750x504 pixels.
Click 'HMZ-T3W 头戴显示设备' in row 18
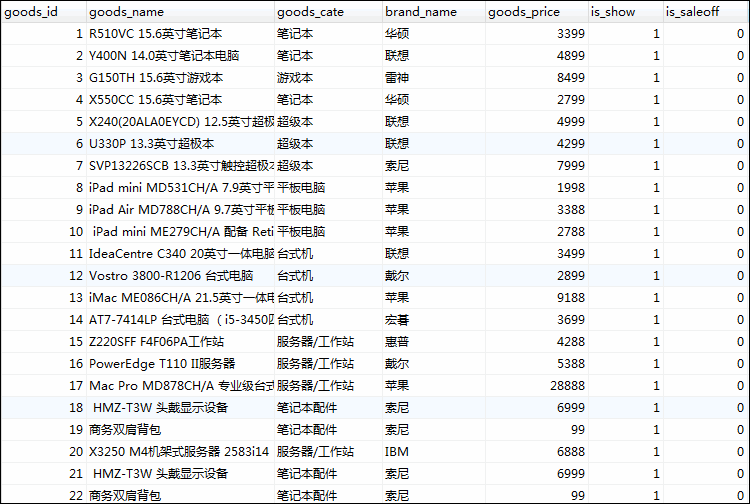(180, 408)
